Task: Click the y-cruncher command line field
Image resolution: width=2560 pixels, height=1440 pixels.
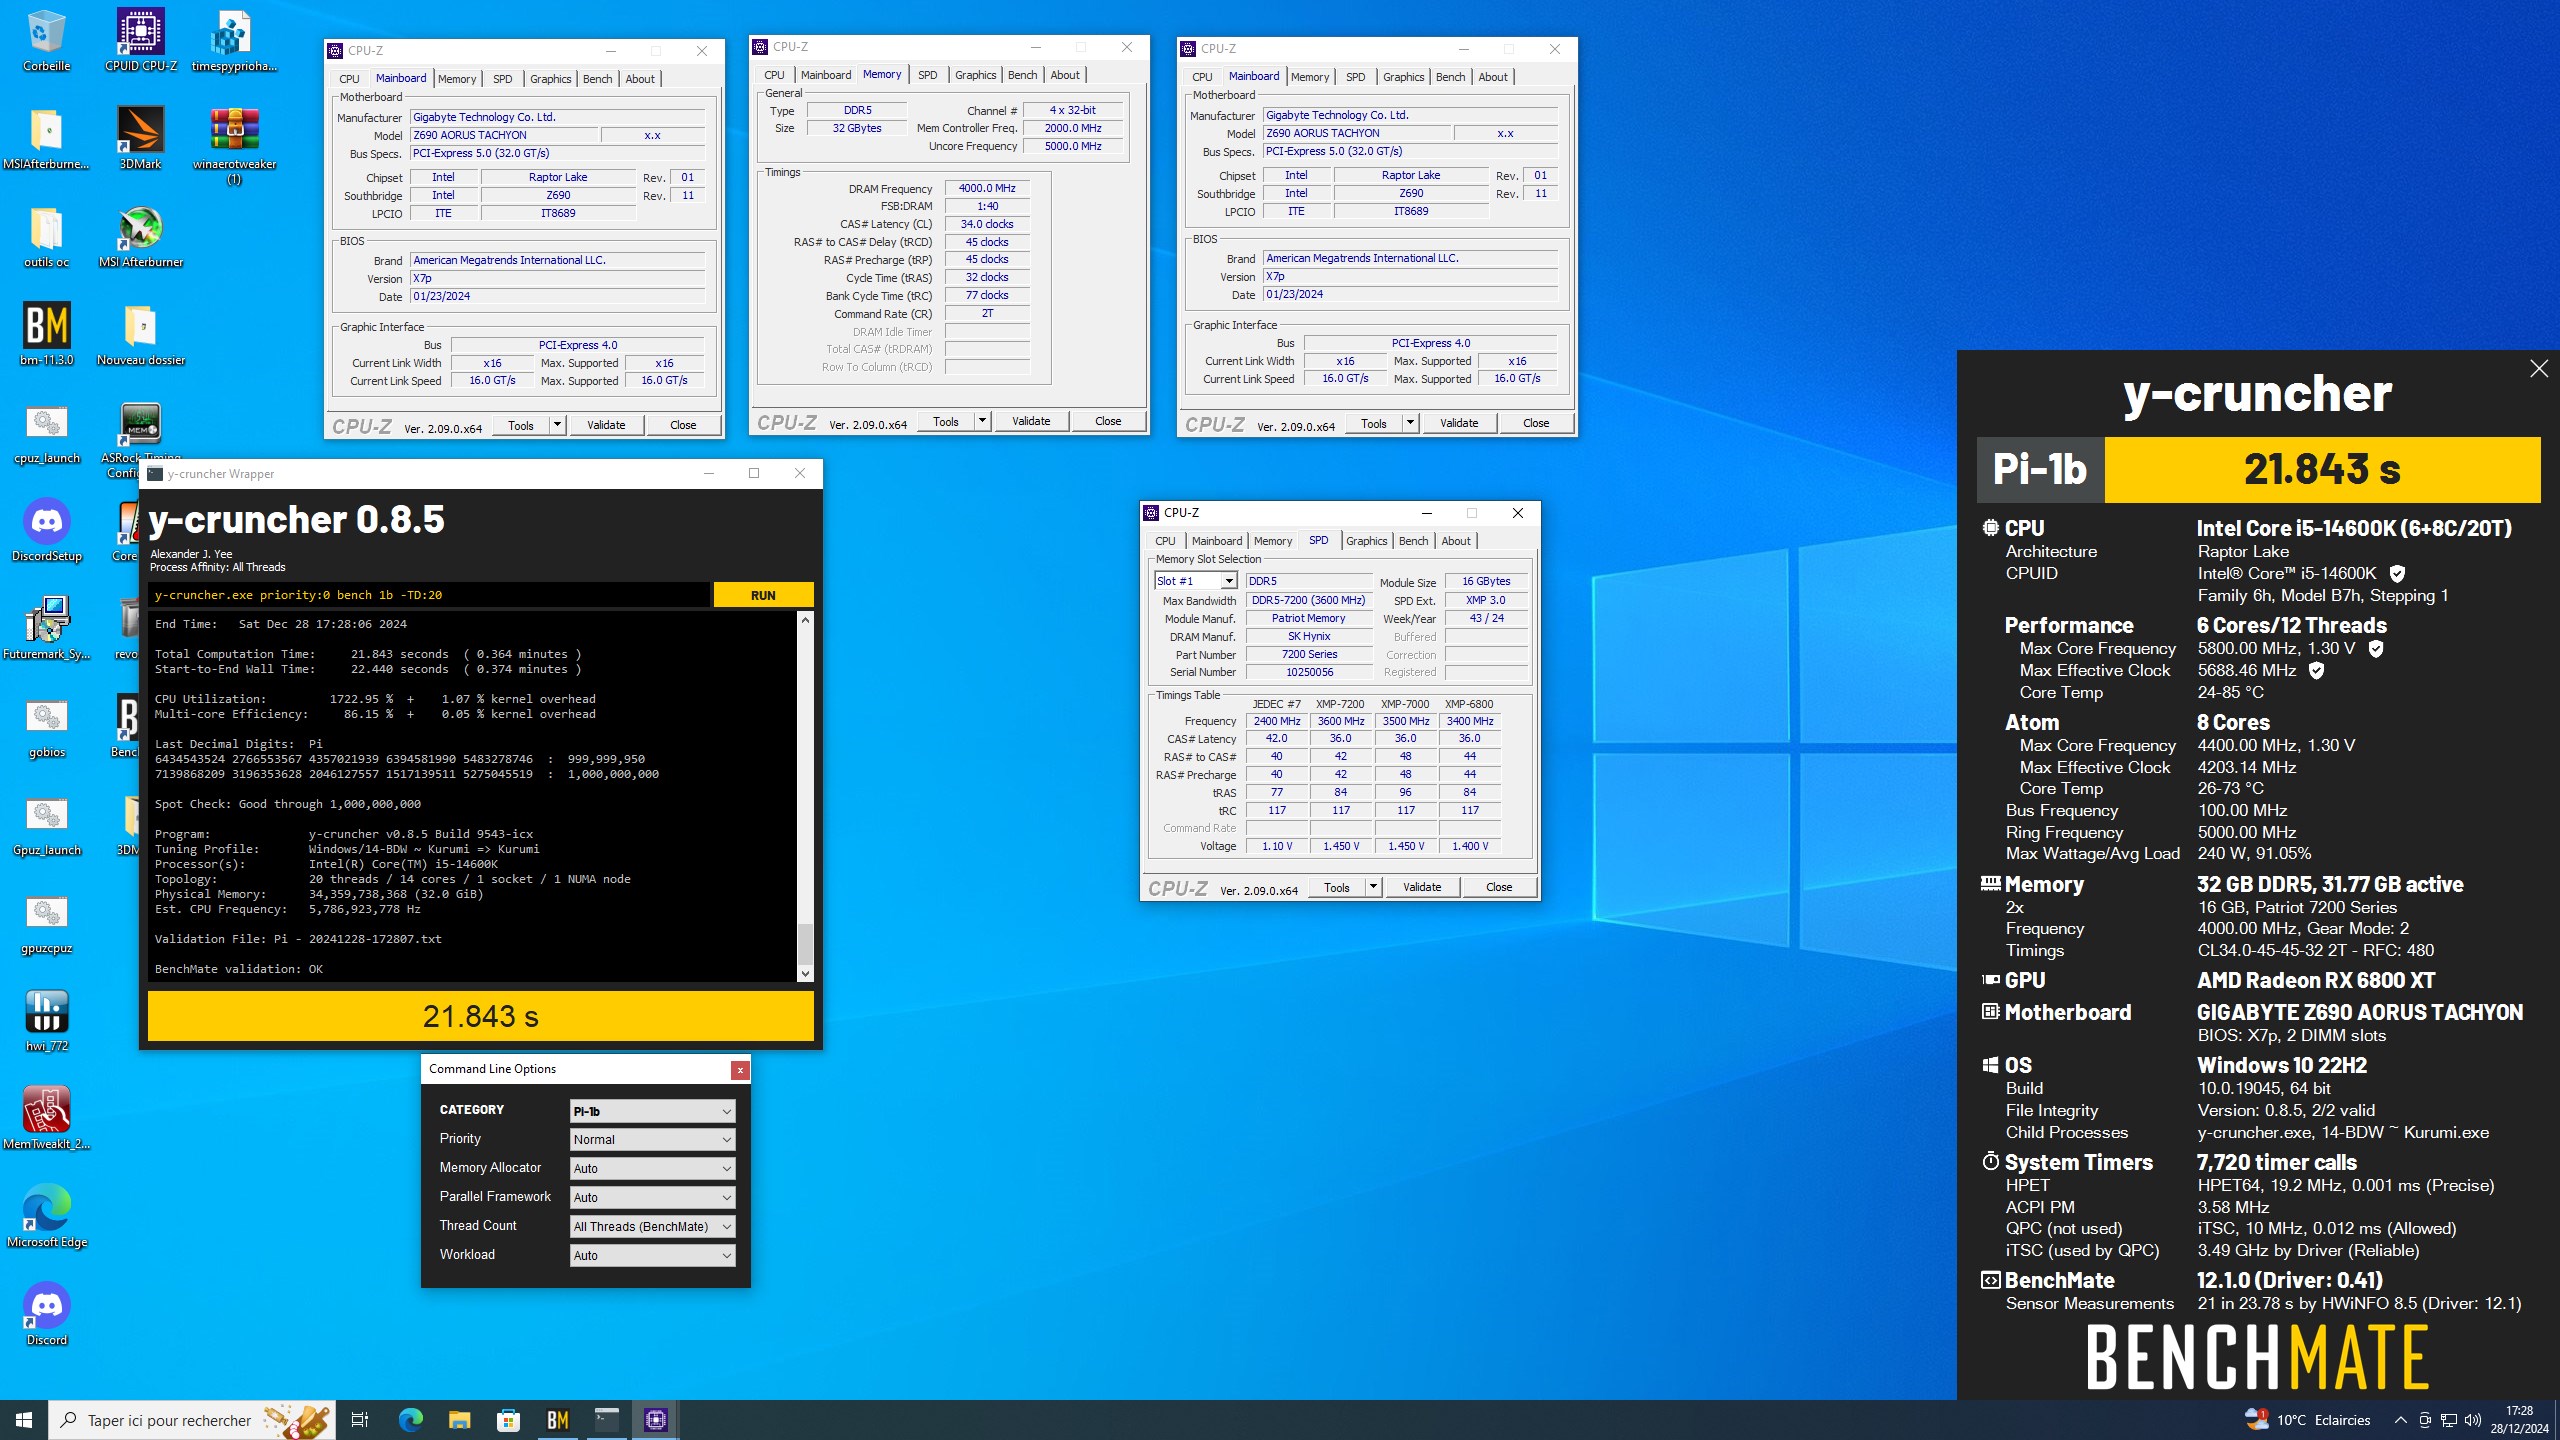Action: pos(429,595)
